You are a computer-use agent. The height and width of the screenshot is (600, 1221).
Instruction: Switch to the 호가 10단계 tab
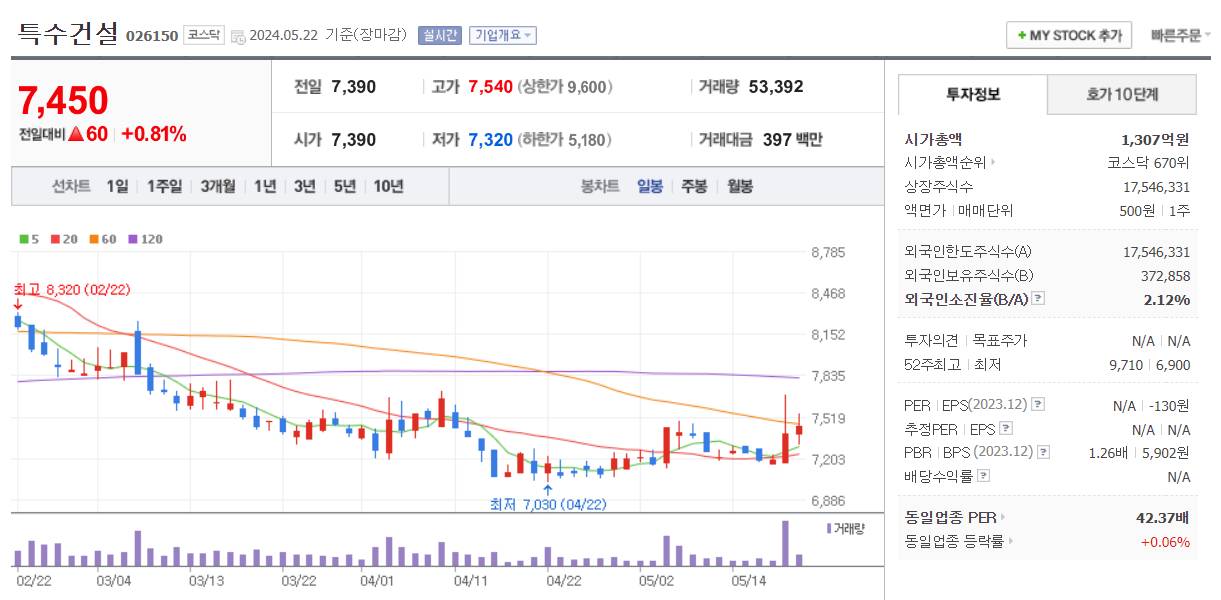click(1122, 94)
